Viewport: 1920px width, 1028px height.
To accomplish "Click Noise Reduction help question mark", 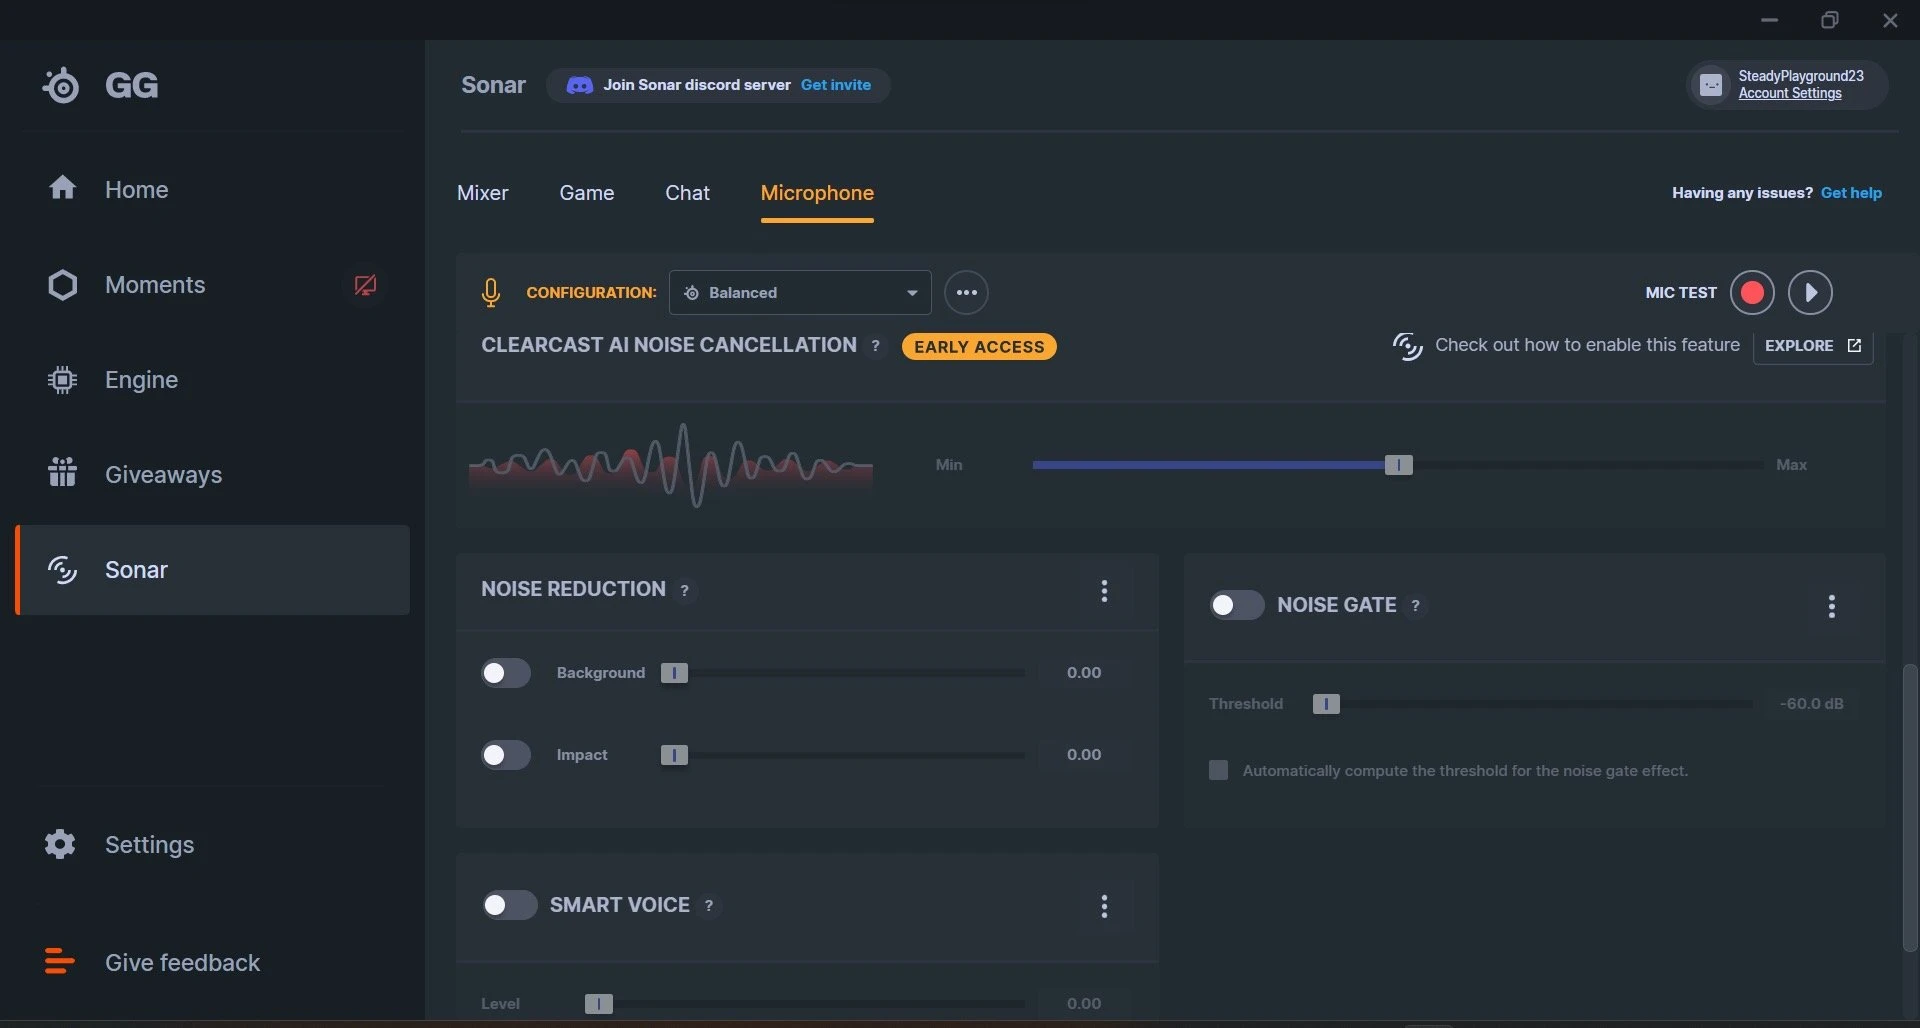I will [684, 590].
